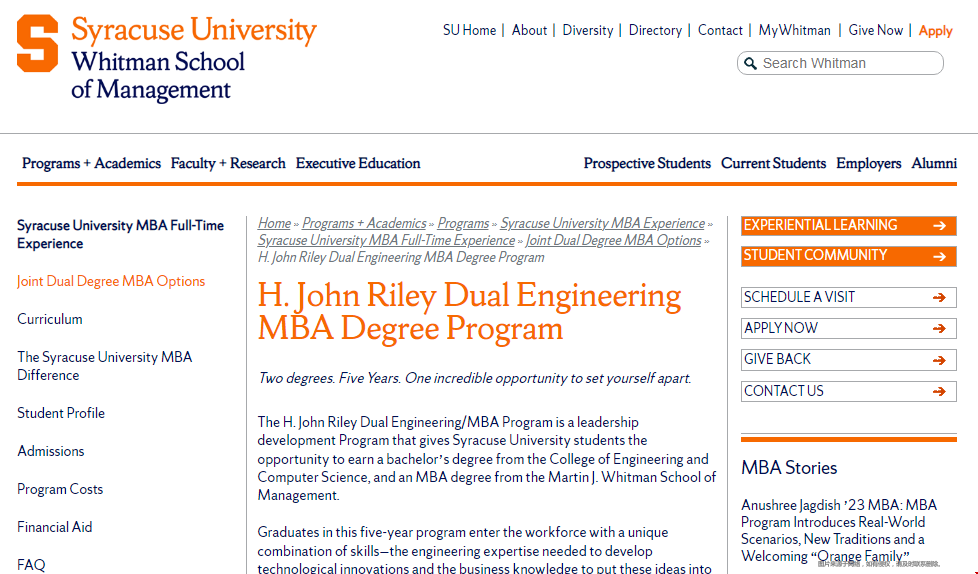Click the Experiential Learning arrow icon

point(939,226)
